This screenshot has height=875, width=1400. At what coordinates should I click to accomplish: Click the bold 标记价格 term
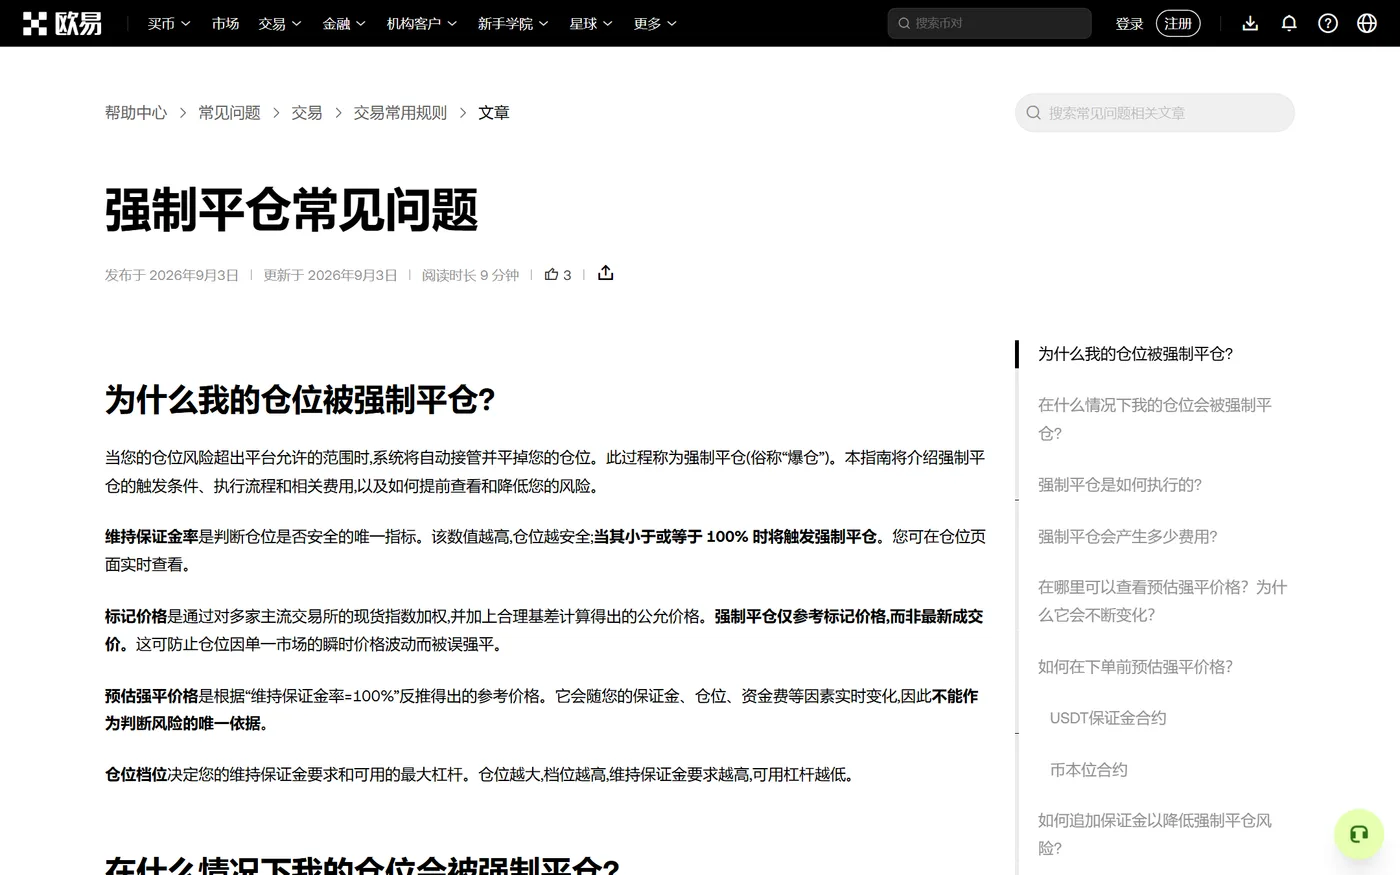point(136,617)
